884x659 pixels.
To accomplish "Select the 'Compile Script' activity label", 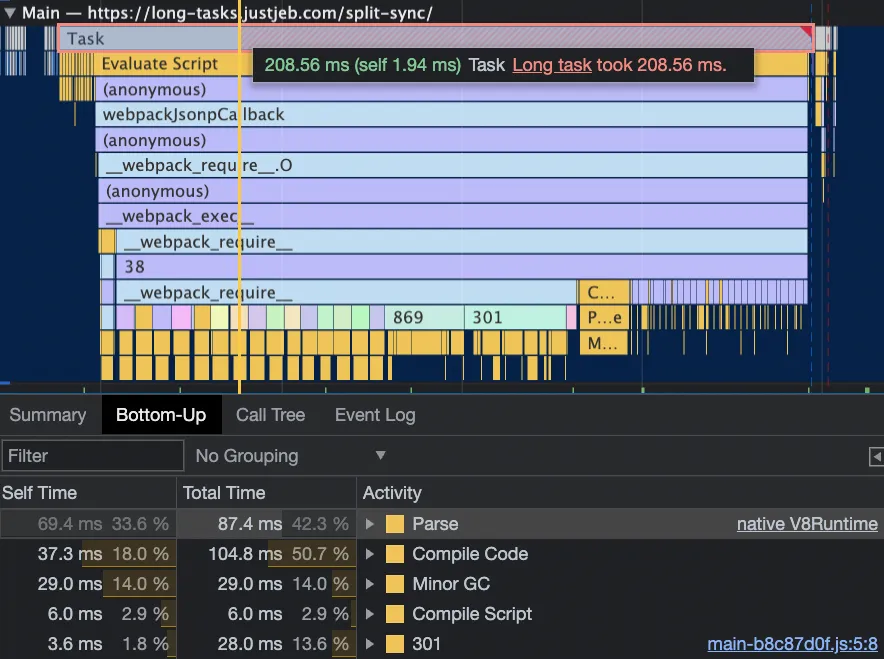I will point(472,613).
